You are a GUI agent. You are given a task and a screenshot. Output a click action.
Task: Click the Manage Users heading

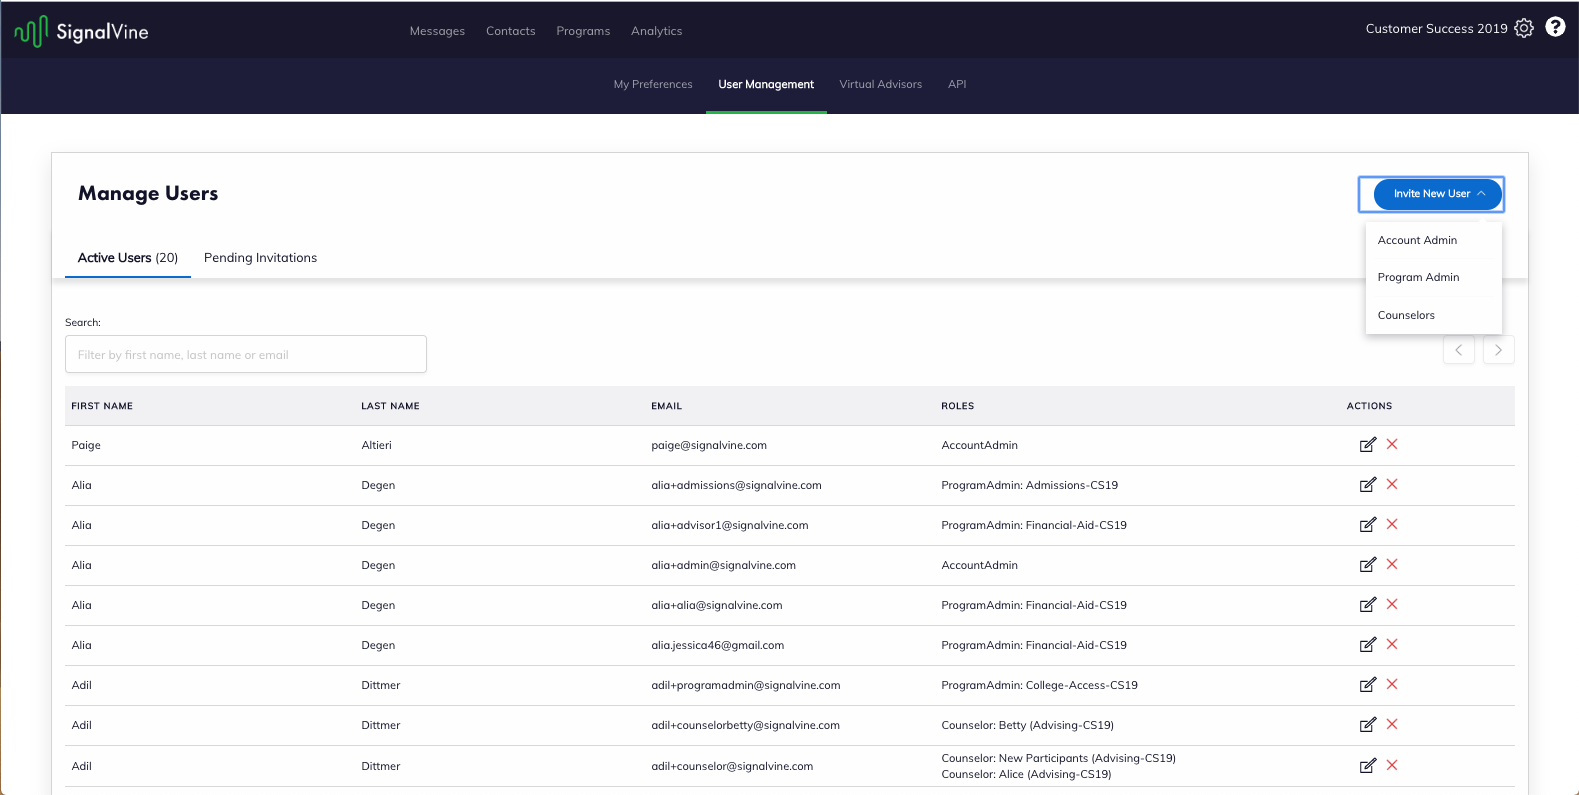coord(148,193)
